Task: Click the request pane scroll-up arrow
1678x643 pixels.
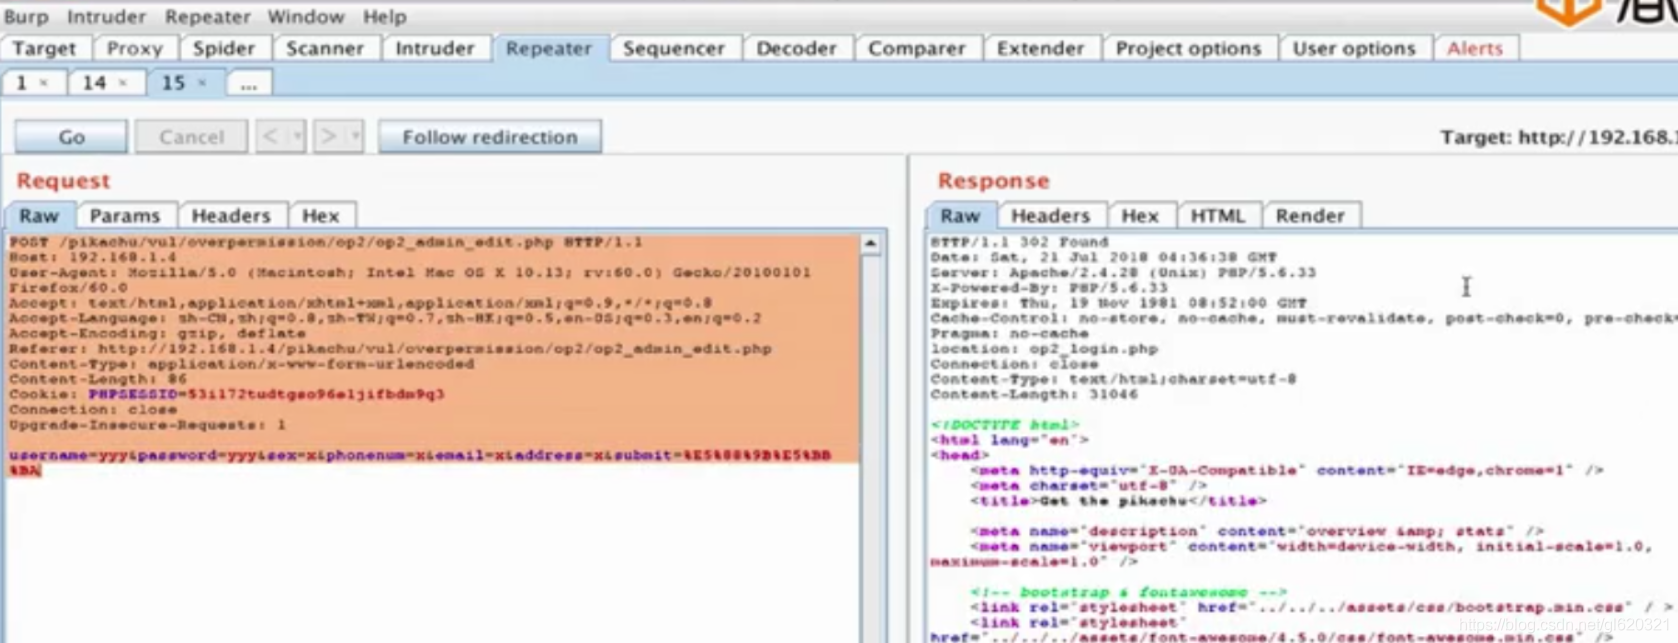Action: 871,244
